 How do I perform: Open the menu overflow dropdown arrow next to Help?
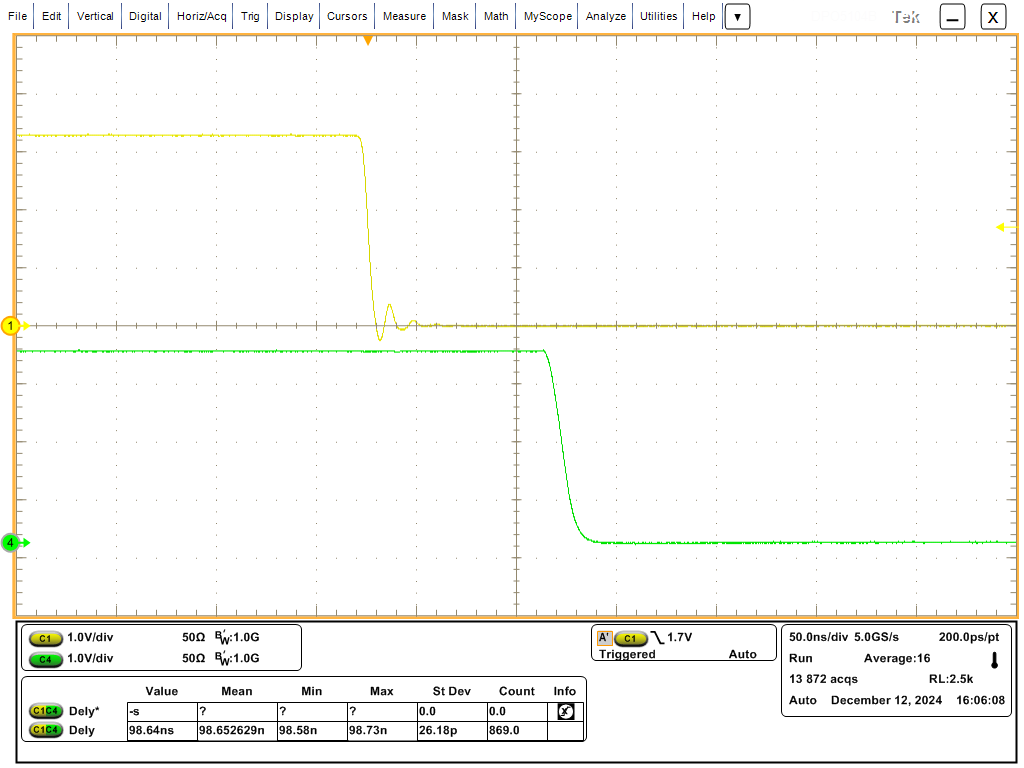point(737,16)
